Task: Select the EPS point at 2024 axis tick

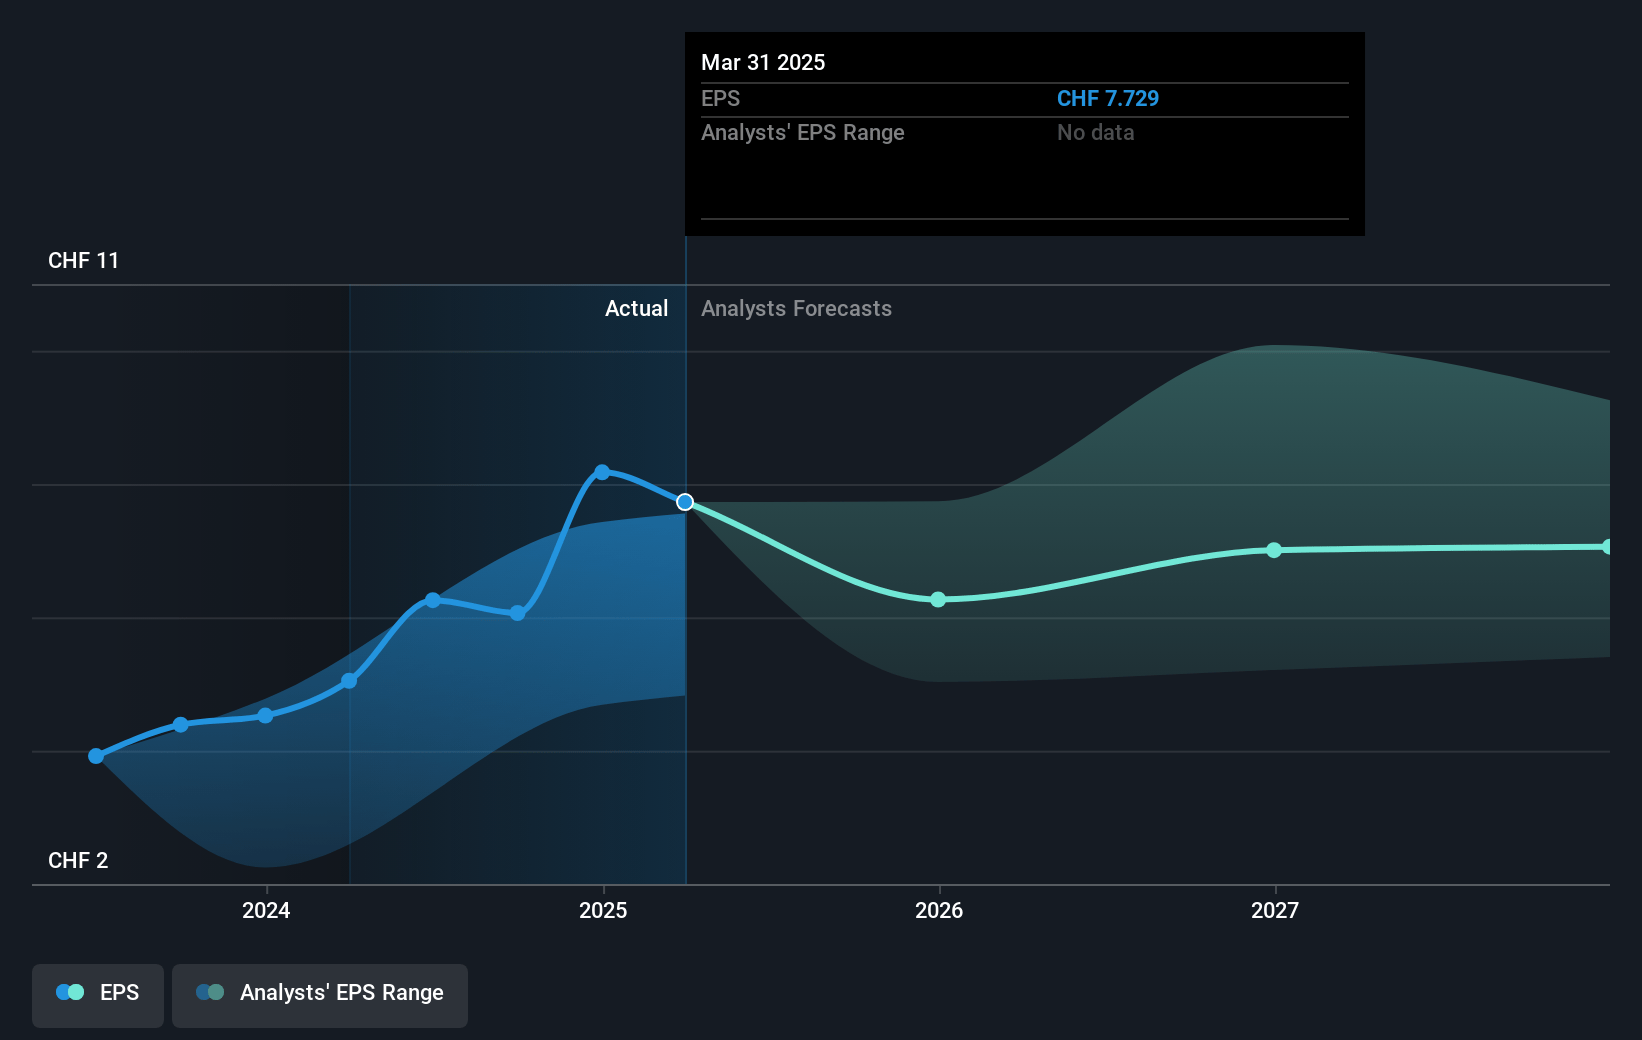Action: point(265,716)
